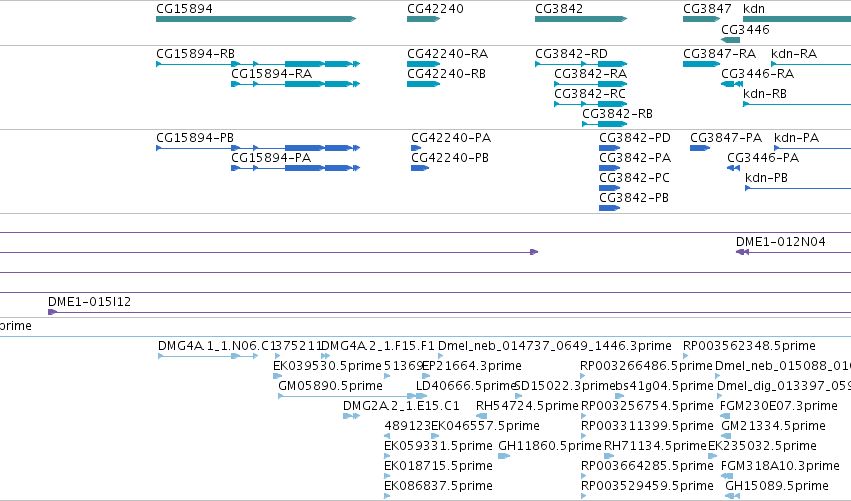Click the CG15894-PB protein label
This screenshot has width=851, height=501.
[x=195, y=138]
